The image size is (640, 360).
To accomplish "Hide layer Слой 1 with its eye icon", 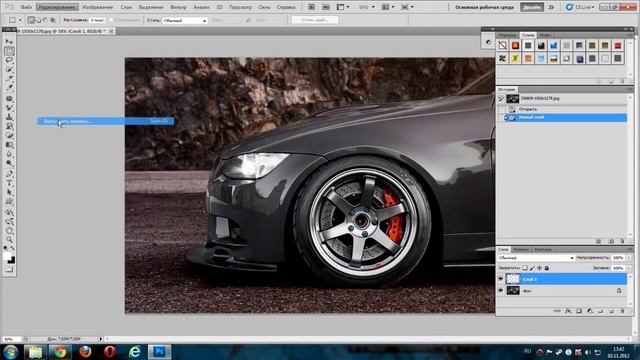I will [501, 279].
